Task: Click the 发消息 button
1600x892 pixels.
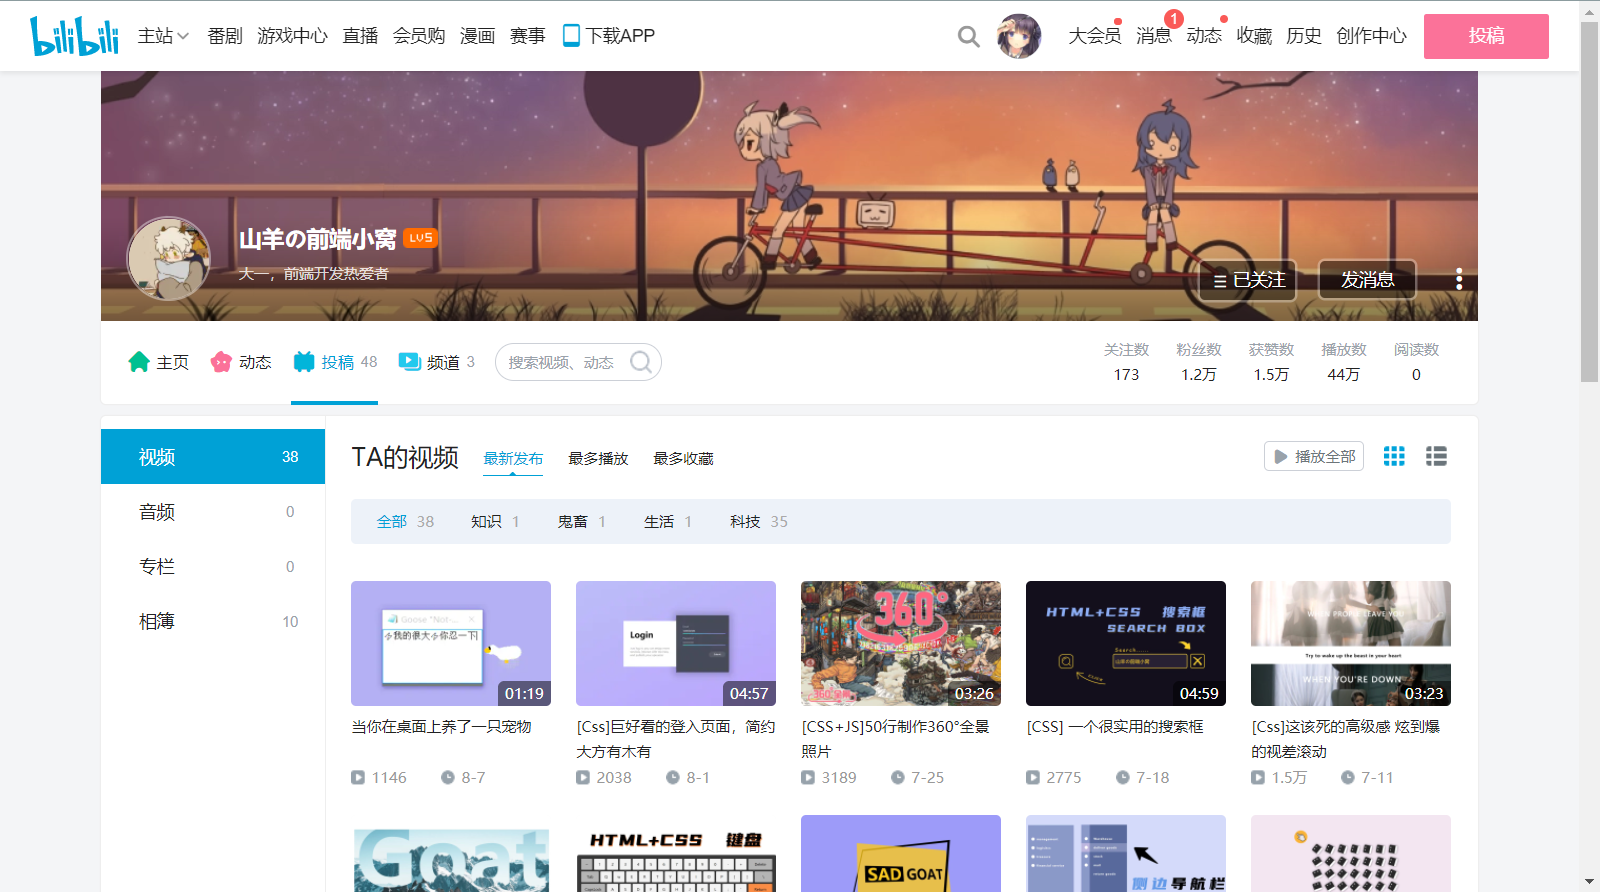Action: coord(1368,280)
